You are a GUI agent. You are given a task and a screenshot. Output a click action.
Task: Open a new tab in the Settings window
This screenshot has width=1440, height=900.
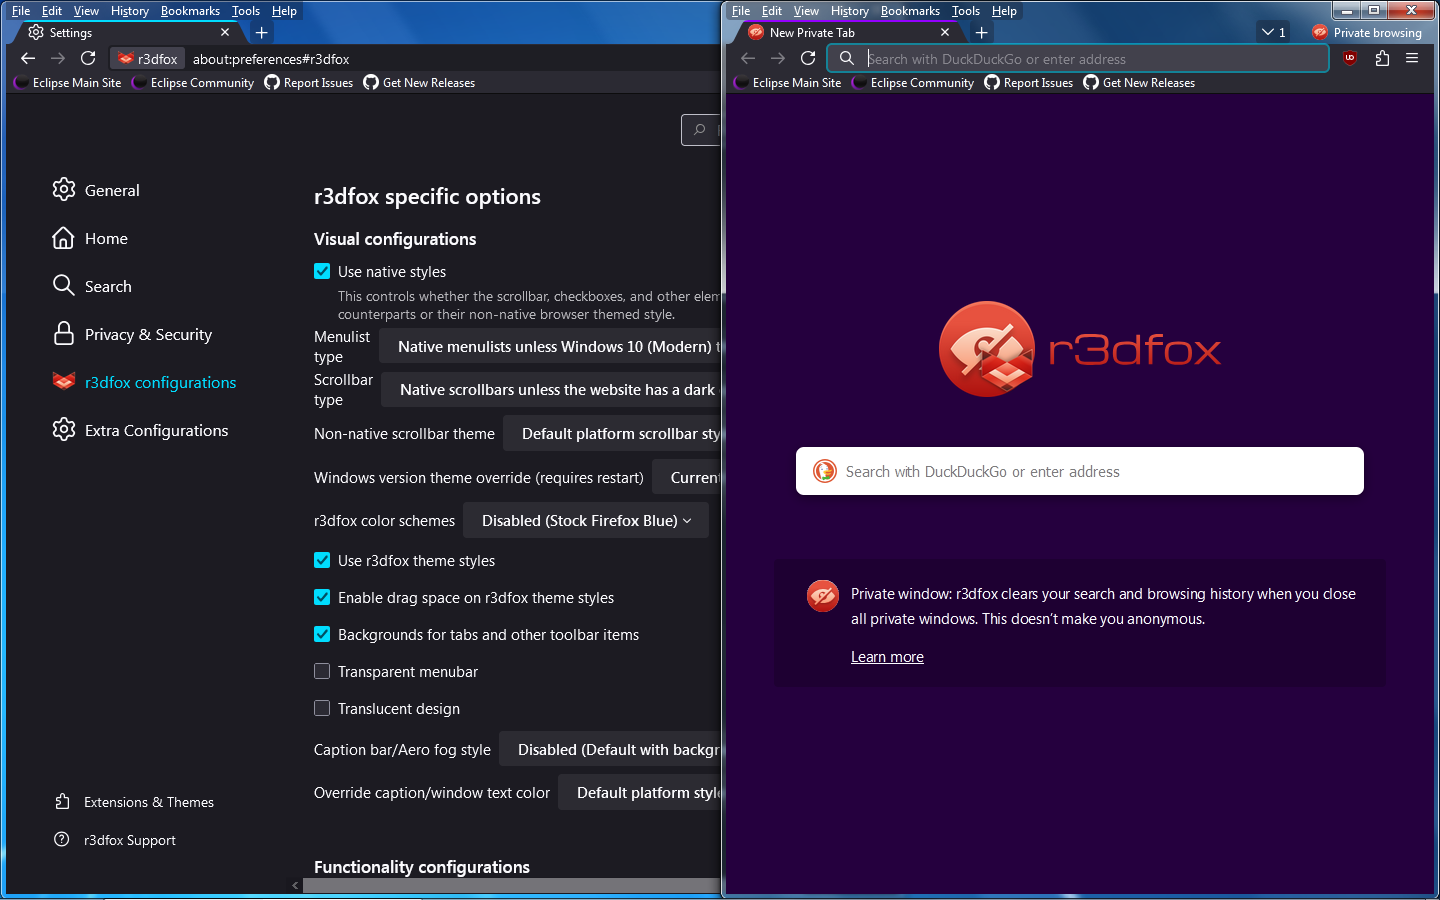[262, 33]
